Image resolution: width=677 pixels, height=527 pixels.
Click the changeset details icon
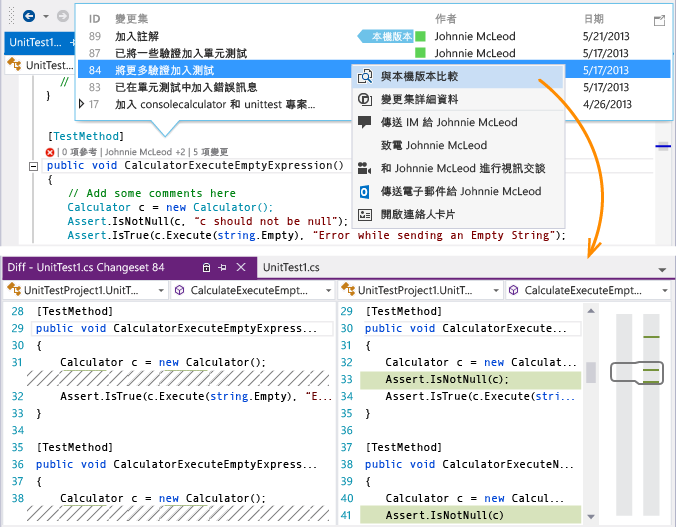click(365, 99)
